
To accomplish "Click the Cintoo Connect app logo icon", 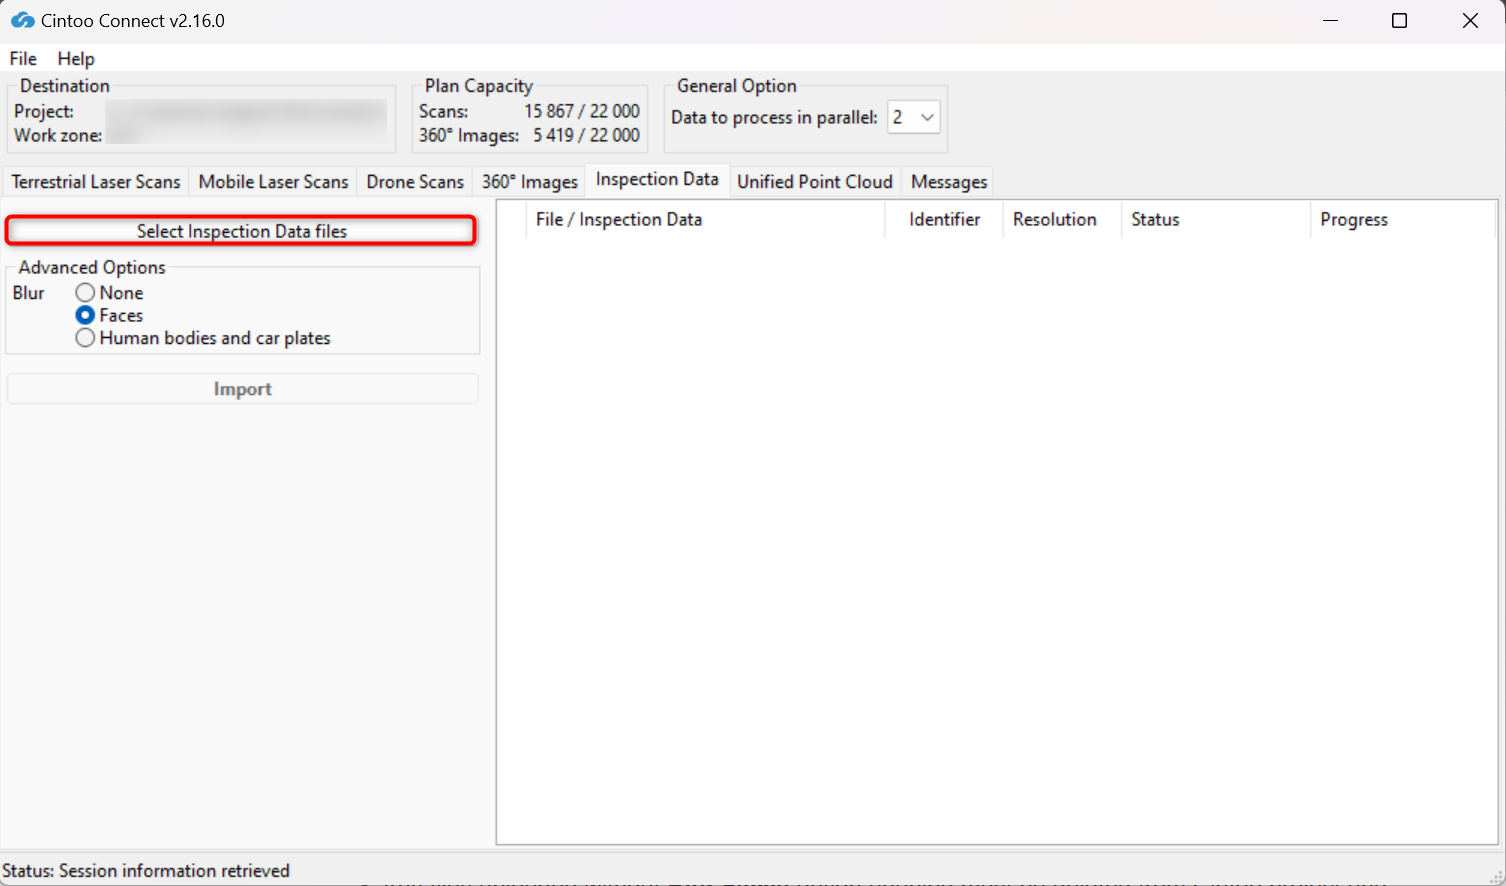I will (22, 20).
